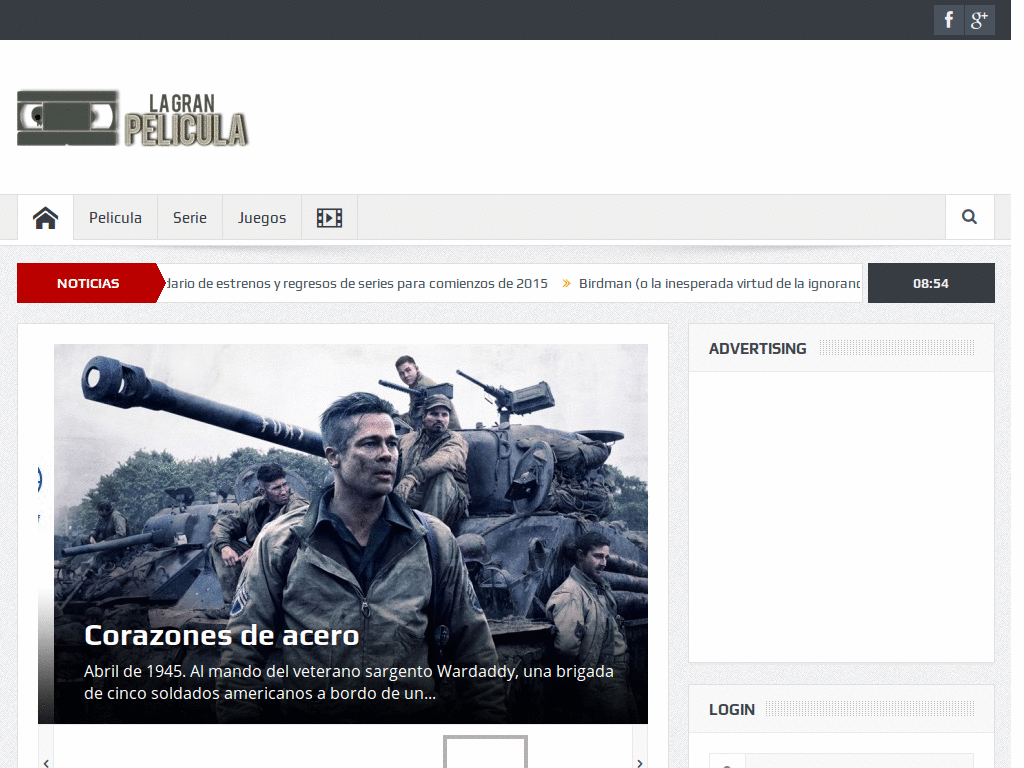Go to the home page icon

pos(46,217)
